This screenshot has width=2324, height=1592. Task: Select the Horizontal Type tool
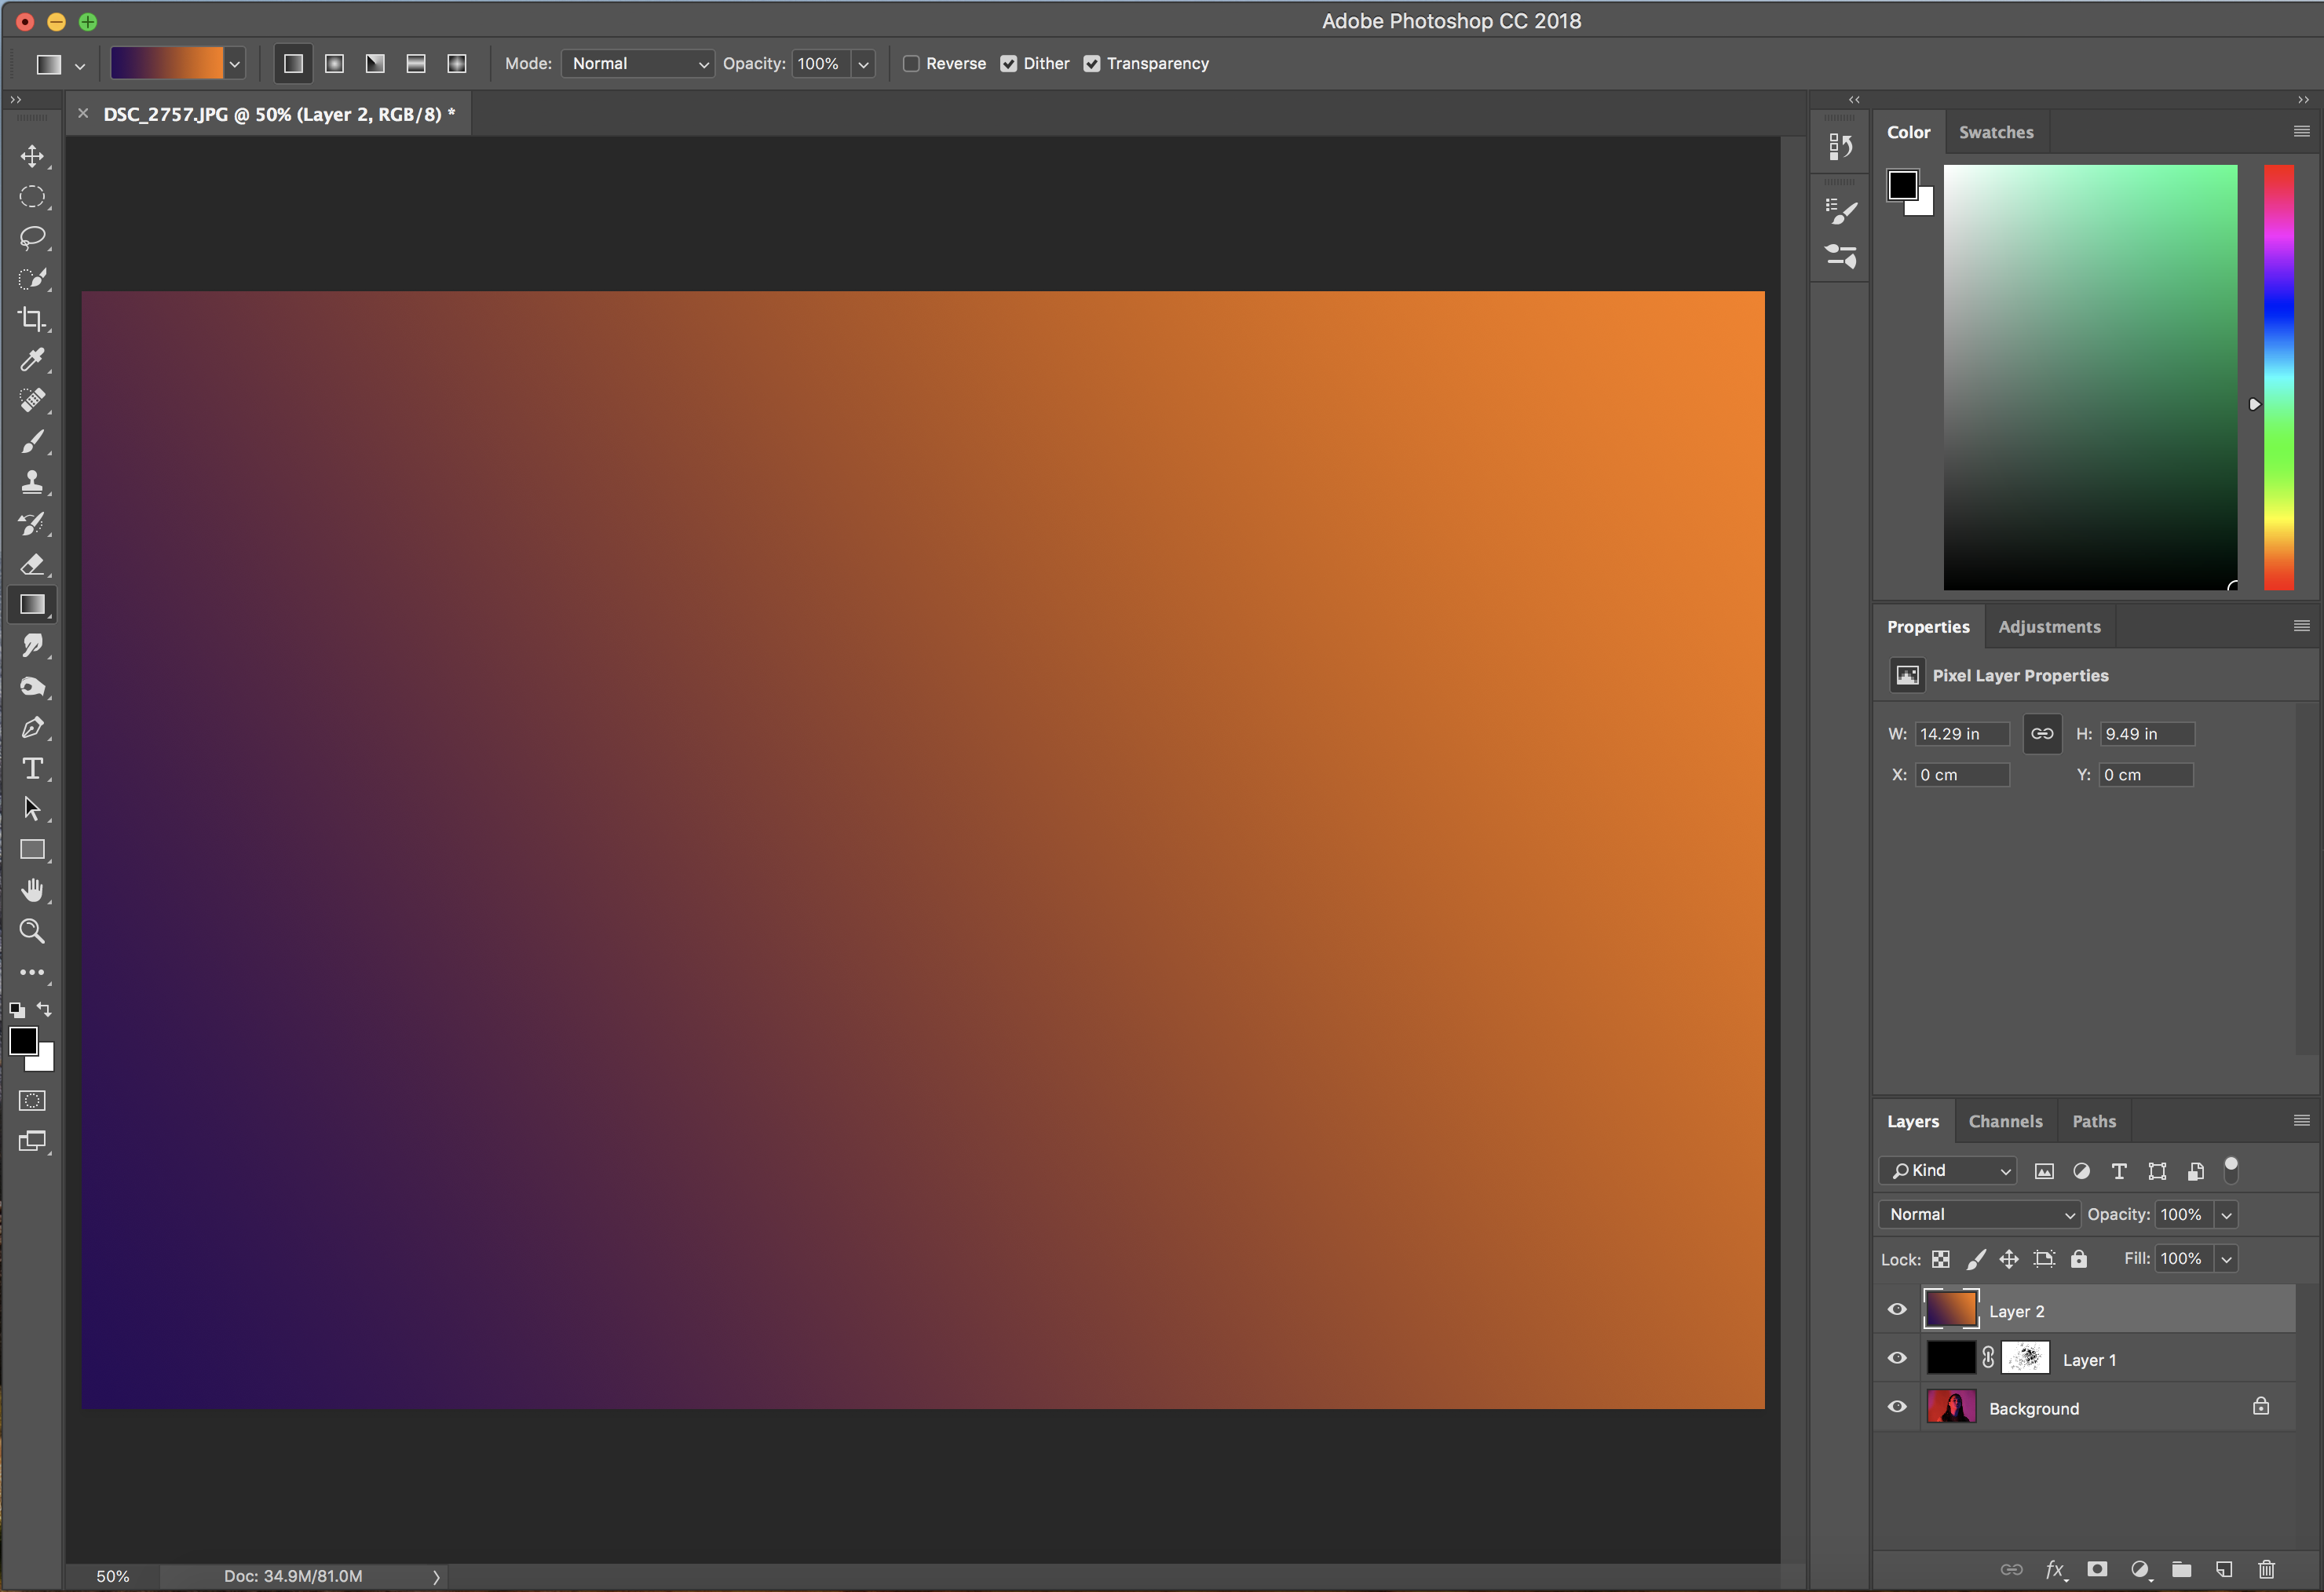point(32,768)
